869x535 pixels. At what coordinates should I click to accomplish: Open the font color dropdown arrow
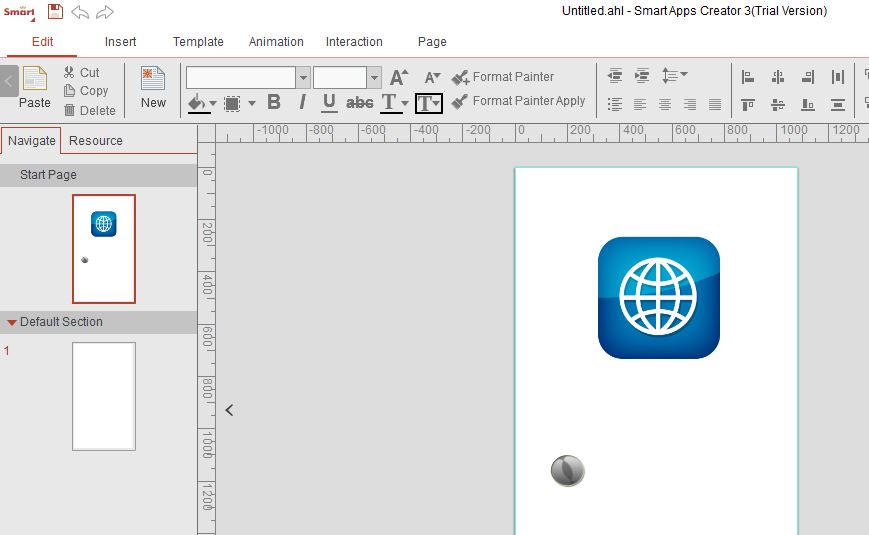[x=405, y=103]
